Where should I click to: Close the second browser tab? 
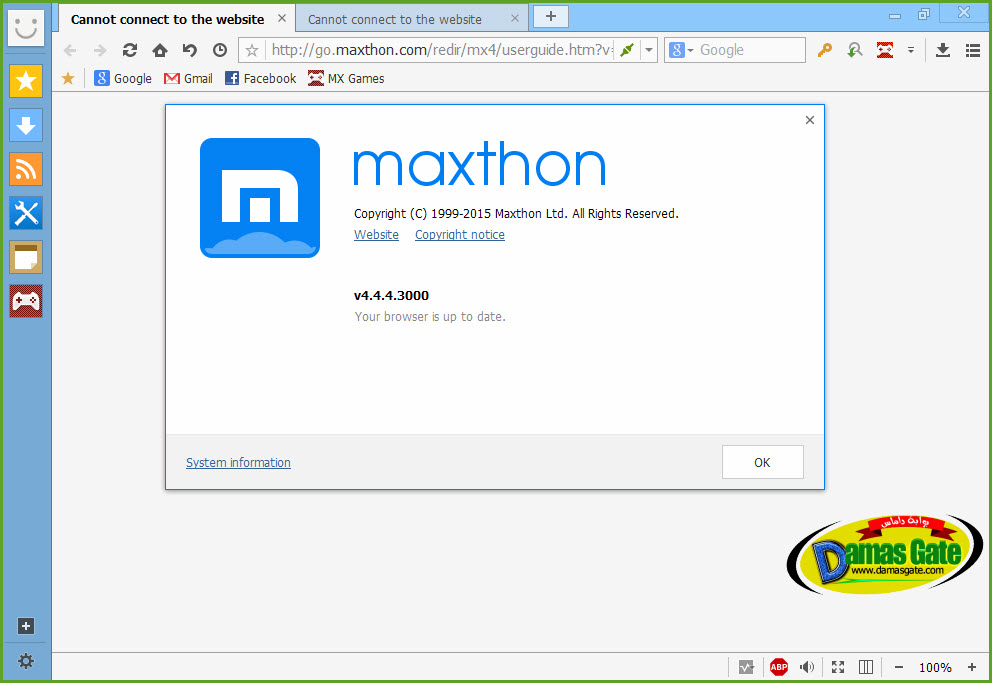pos(515,18)
